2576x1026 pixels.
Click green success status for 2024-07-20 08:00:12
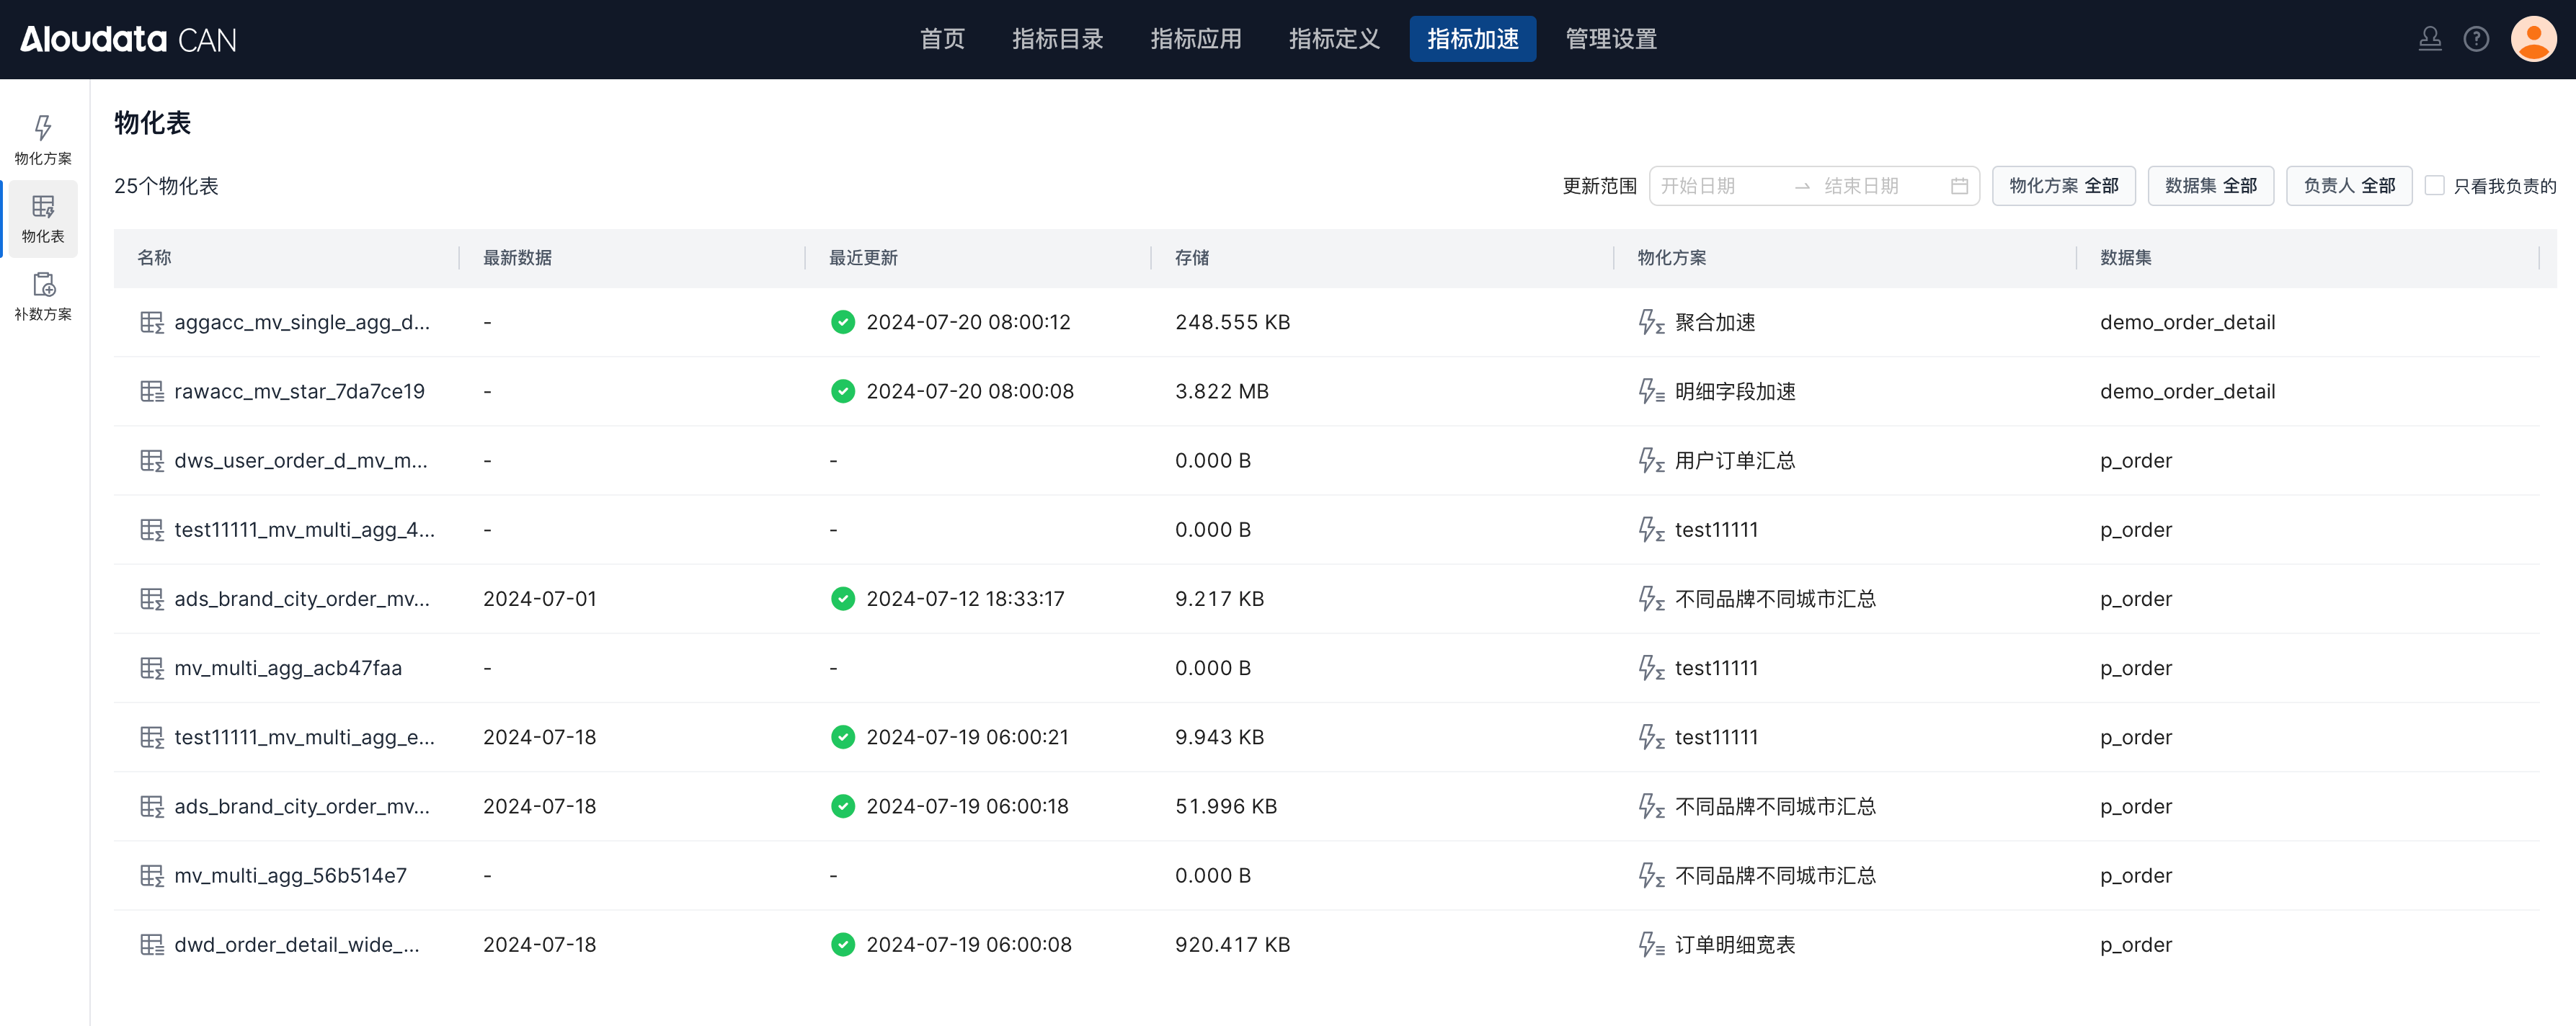coord(842,322)
